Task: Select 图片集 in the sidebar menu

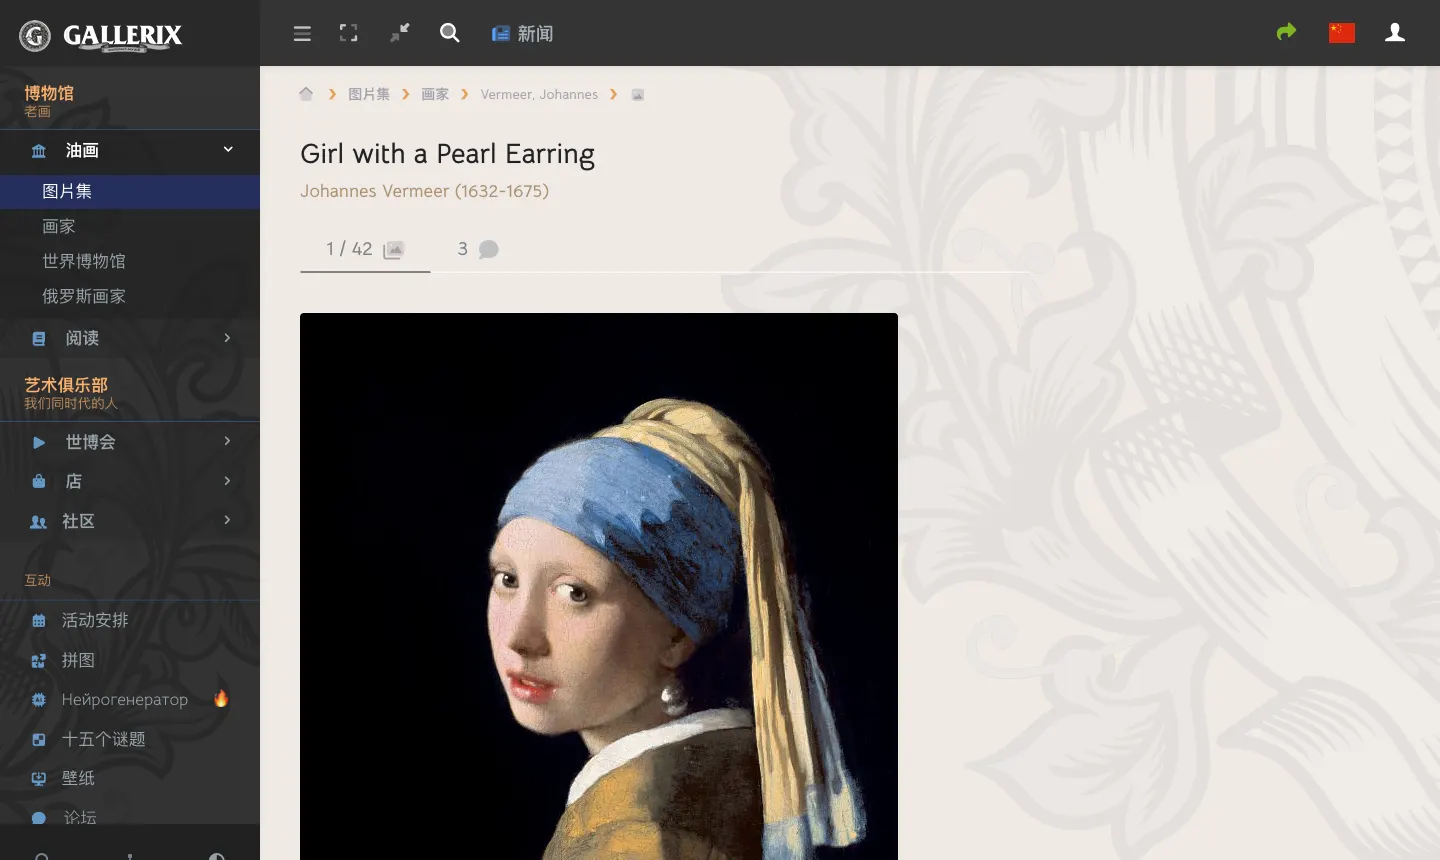Action: pyautogui.click(x=130, y=191)
